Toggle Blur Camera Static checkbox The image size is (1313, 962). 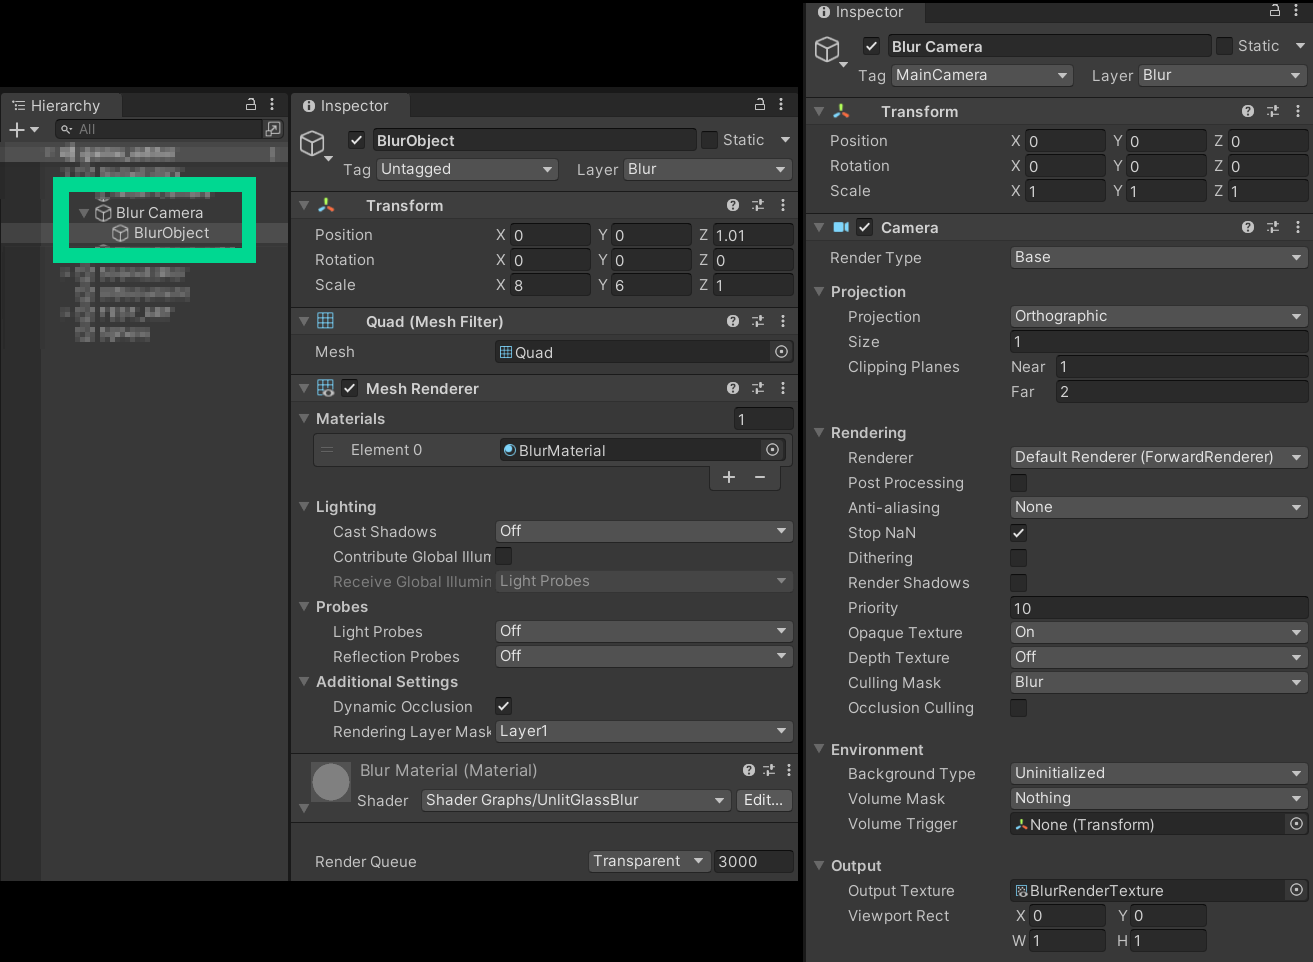click(x=1224, y=46)
